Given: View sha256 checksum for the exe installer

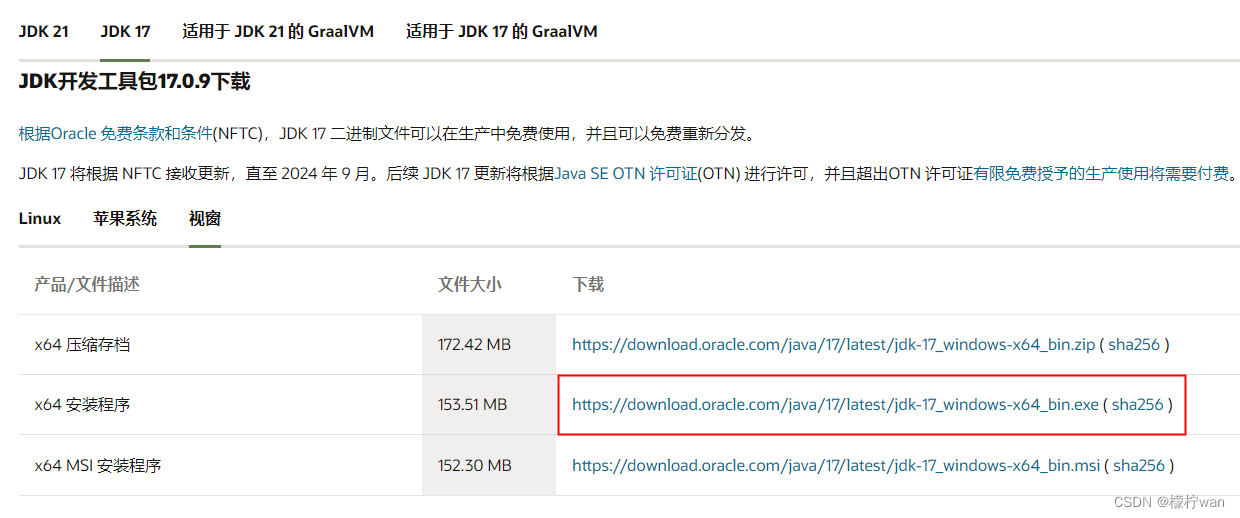Looking at the screenshot, I should pyautogui.click(x=1138, y=405).
